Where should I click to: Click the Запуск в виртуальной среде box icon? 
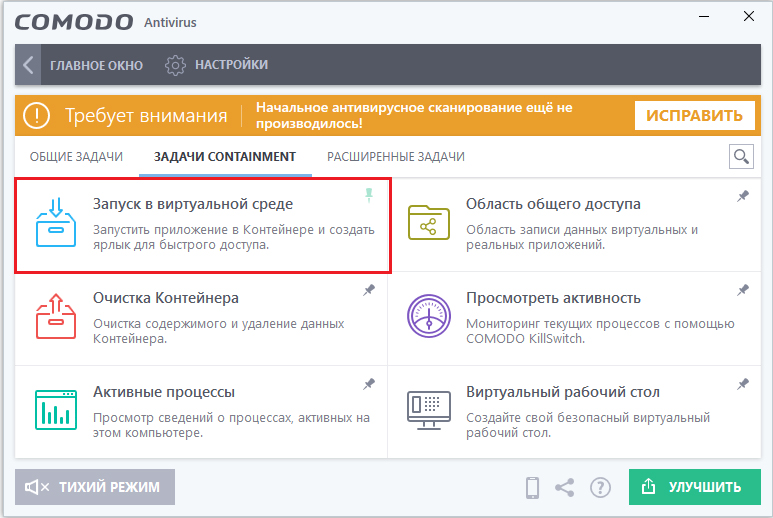point(56,222)
